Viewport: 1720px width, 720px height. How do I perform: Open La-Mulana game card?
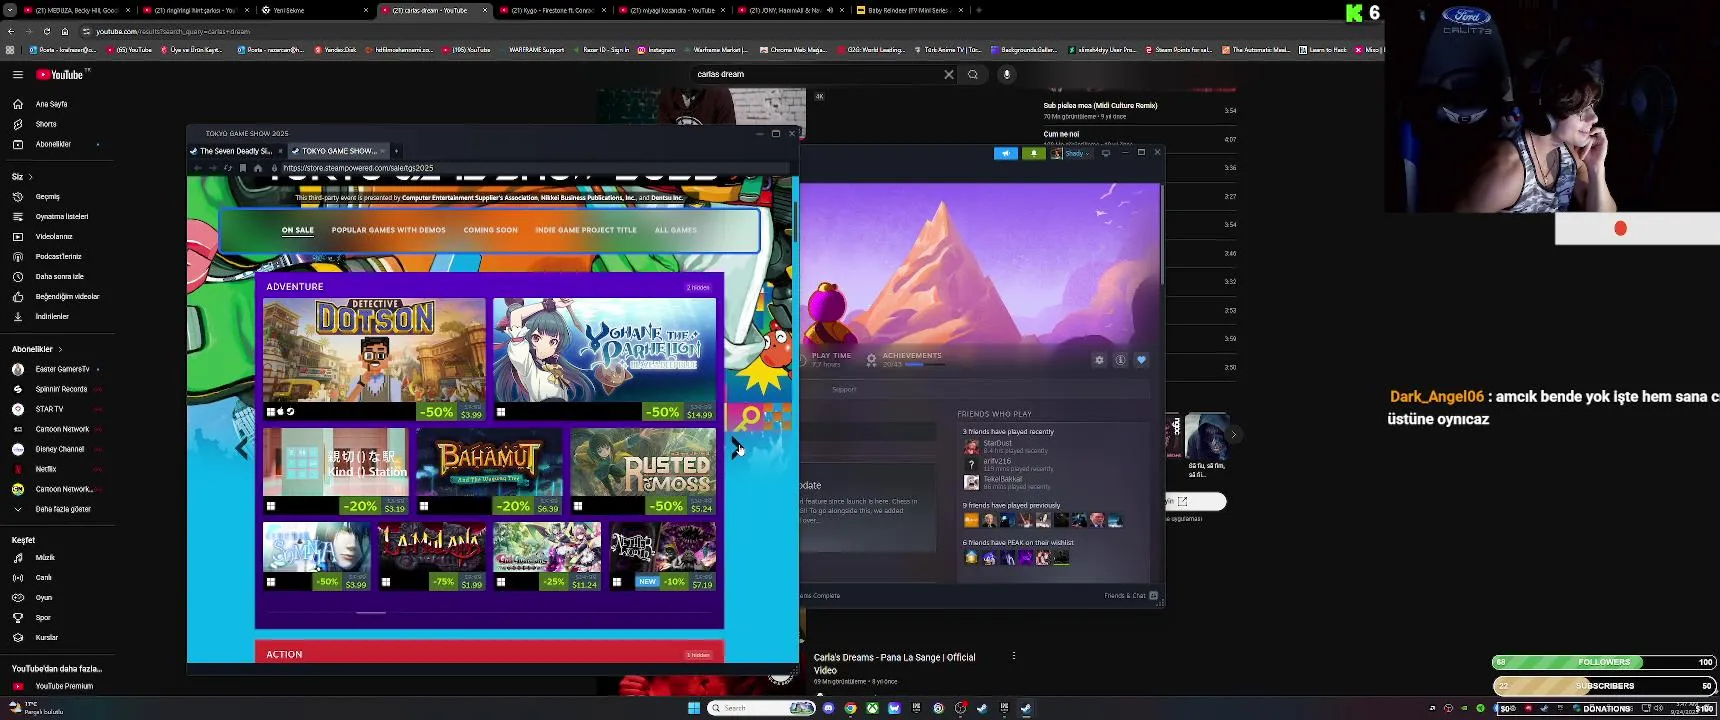pos(432,556)
